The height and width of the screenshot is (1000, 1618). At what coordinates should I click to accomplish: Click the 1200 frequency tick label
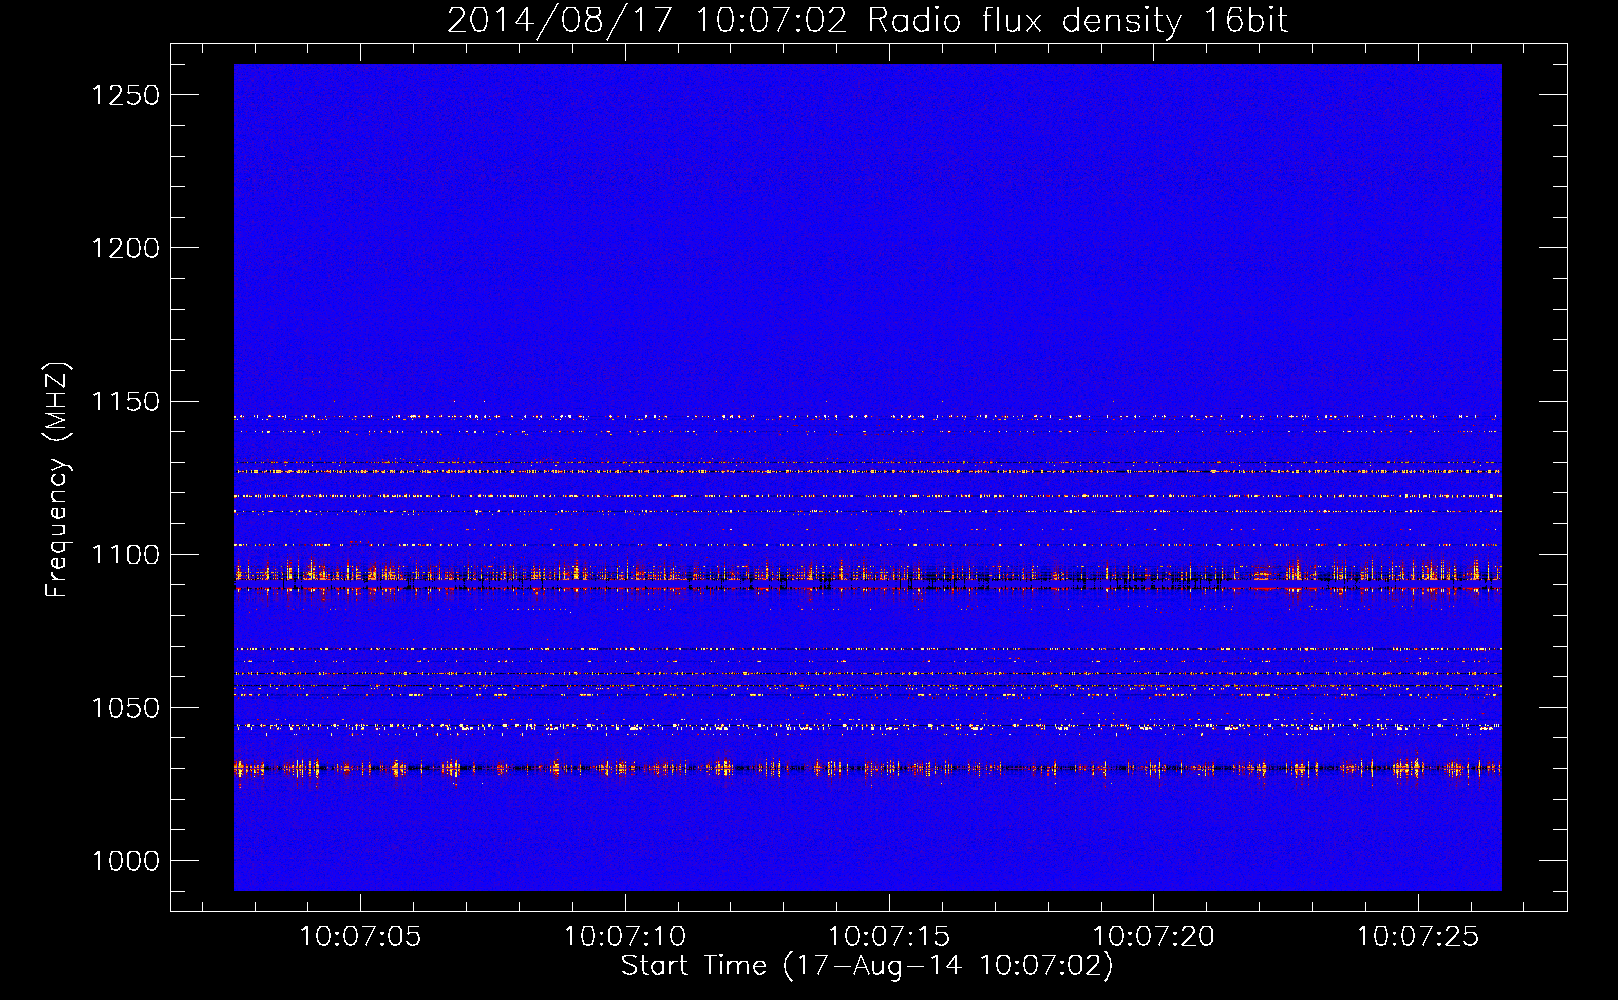pyautogui.click(x=126, y=248)
